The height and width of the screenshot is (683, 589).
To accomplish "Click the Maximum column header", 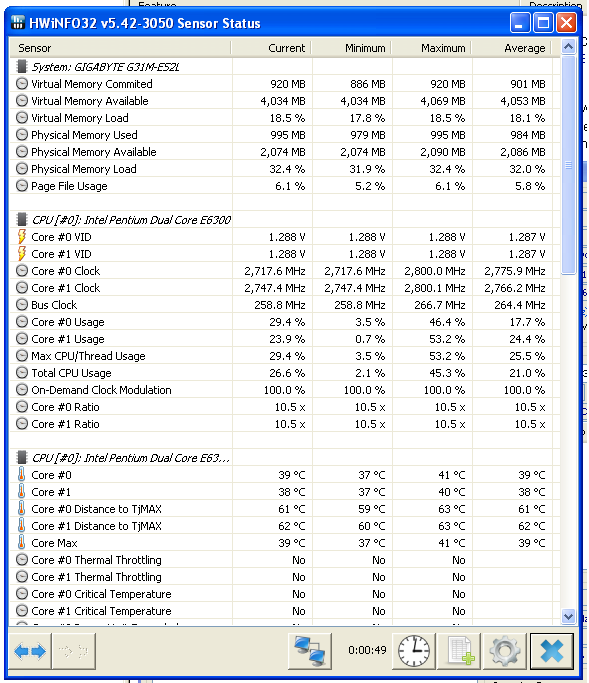I will (x=431, y=48).
